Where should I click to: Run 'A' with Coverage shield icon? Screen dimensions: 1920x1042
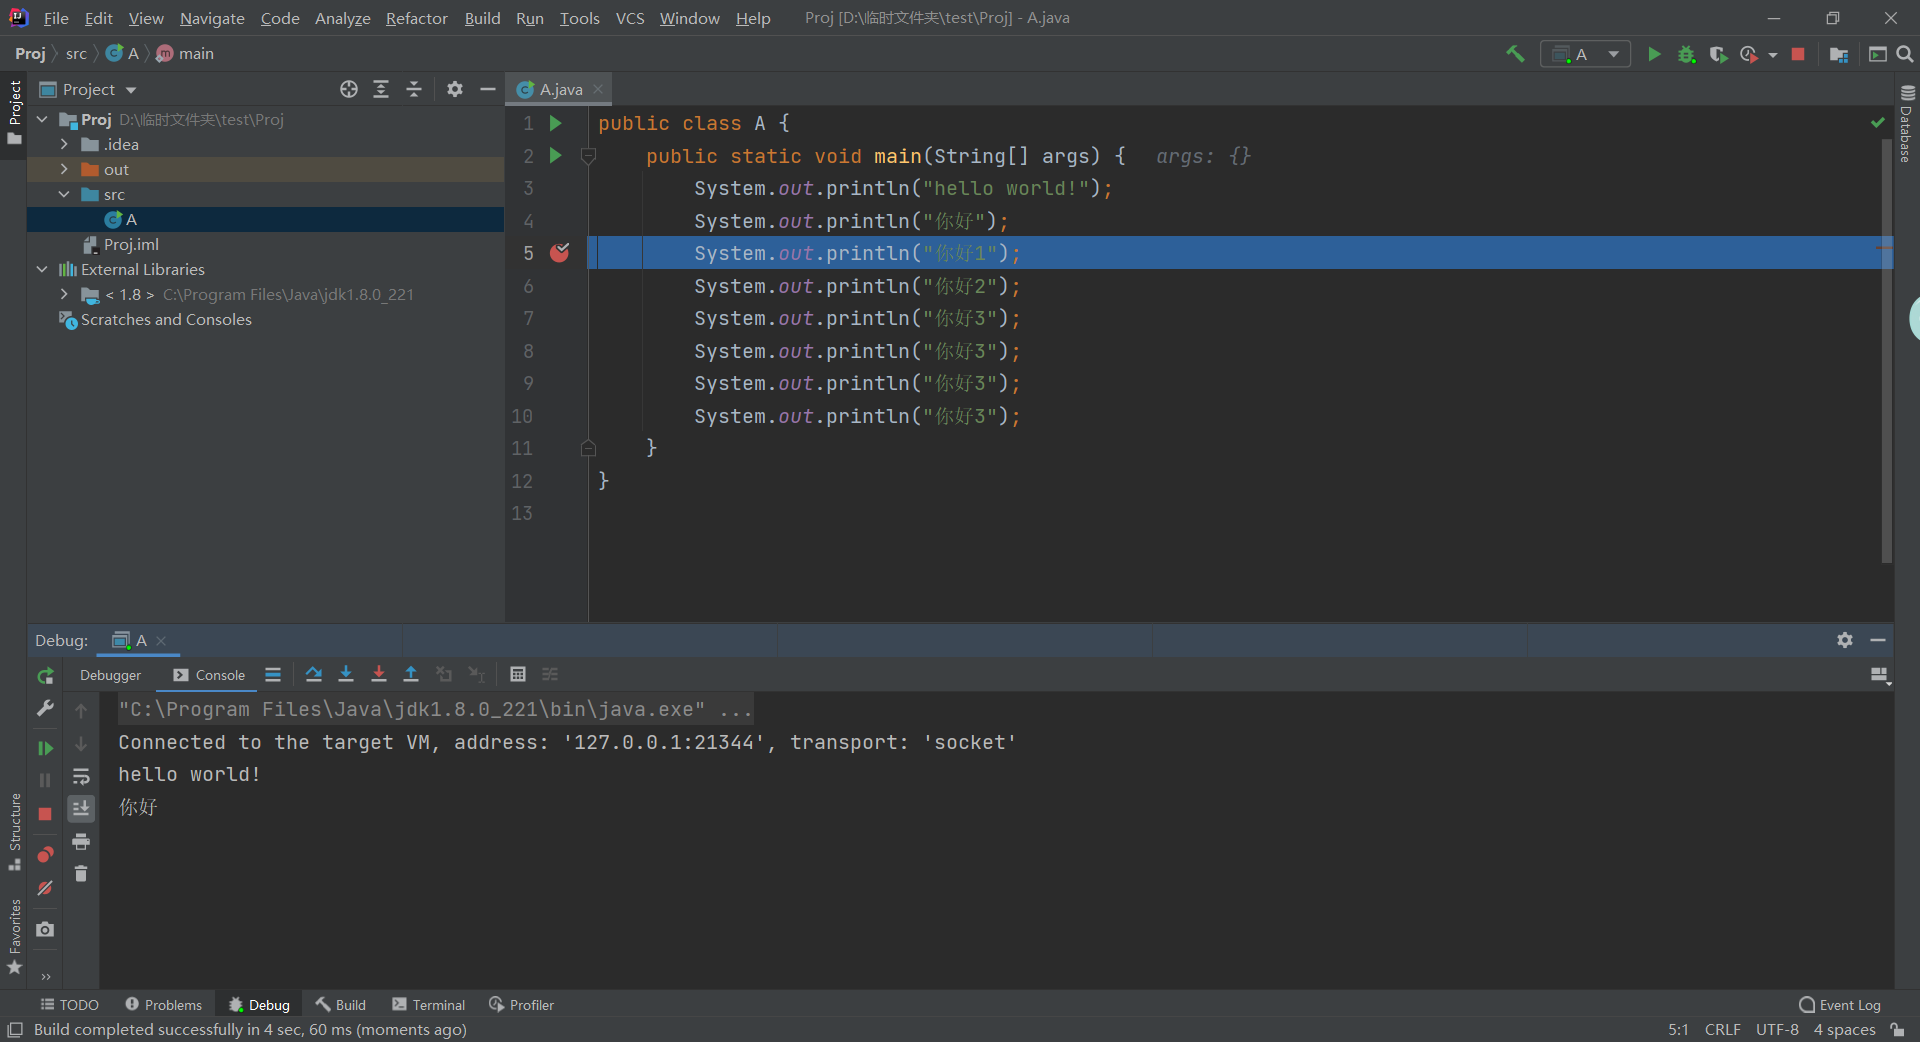tap(1718, 54)
